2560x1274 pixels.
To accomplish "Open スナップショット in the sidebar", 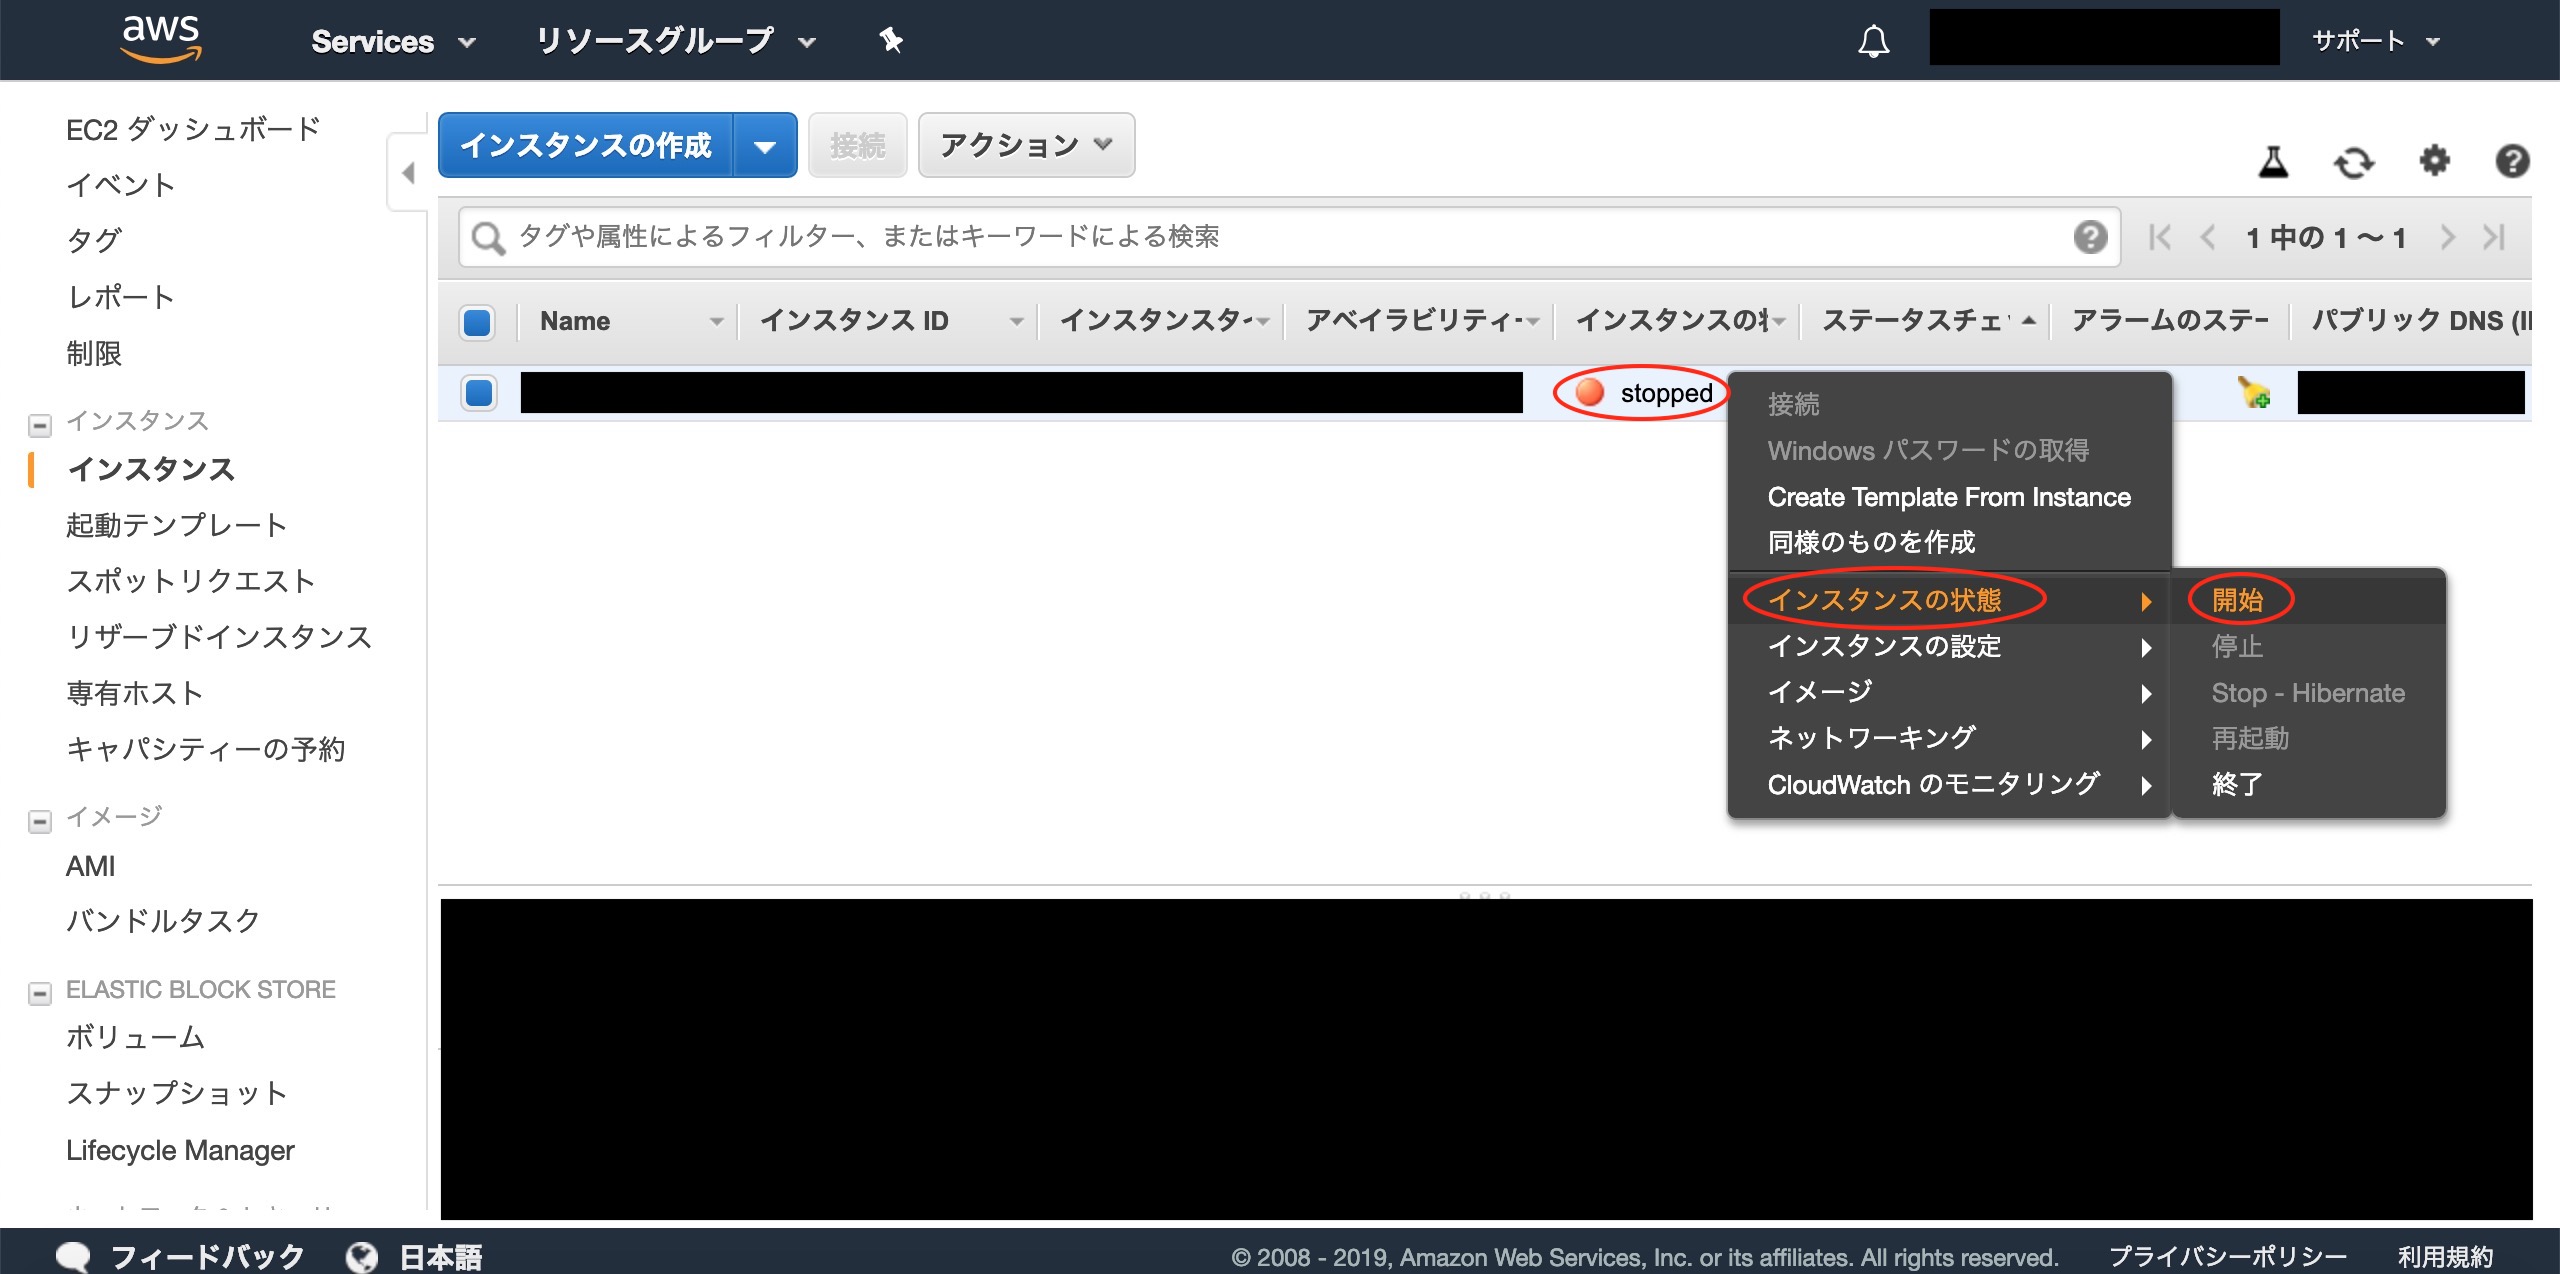I will pos(177,1093).
